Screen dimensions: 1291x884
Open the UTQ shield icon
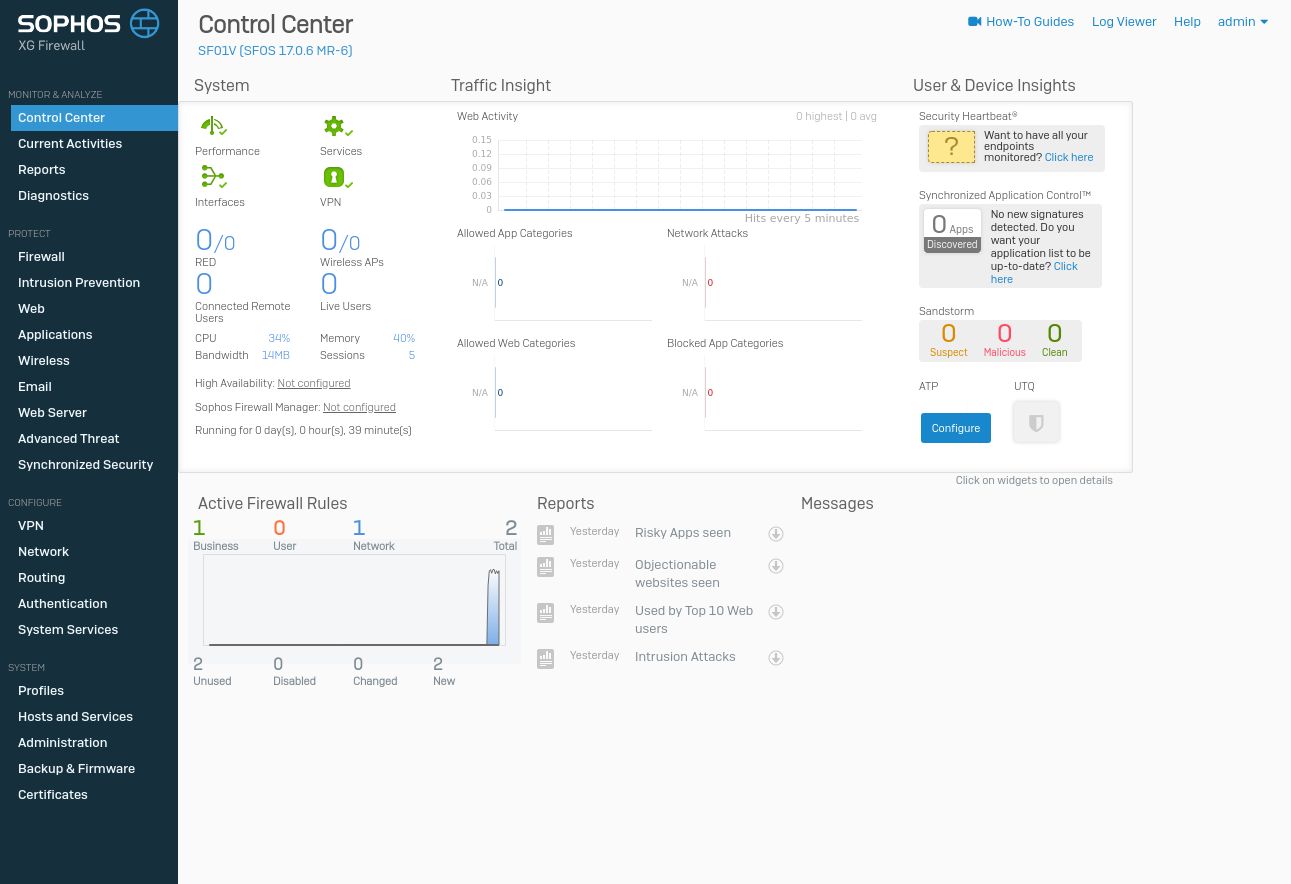[1035, 421]
